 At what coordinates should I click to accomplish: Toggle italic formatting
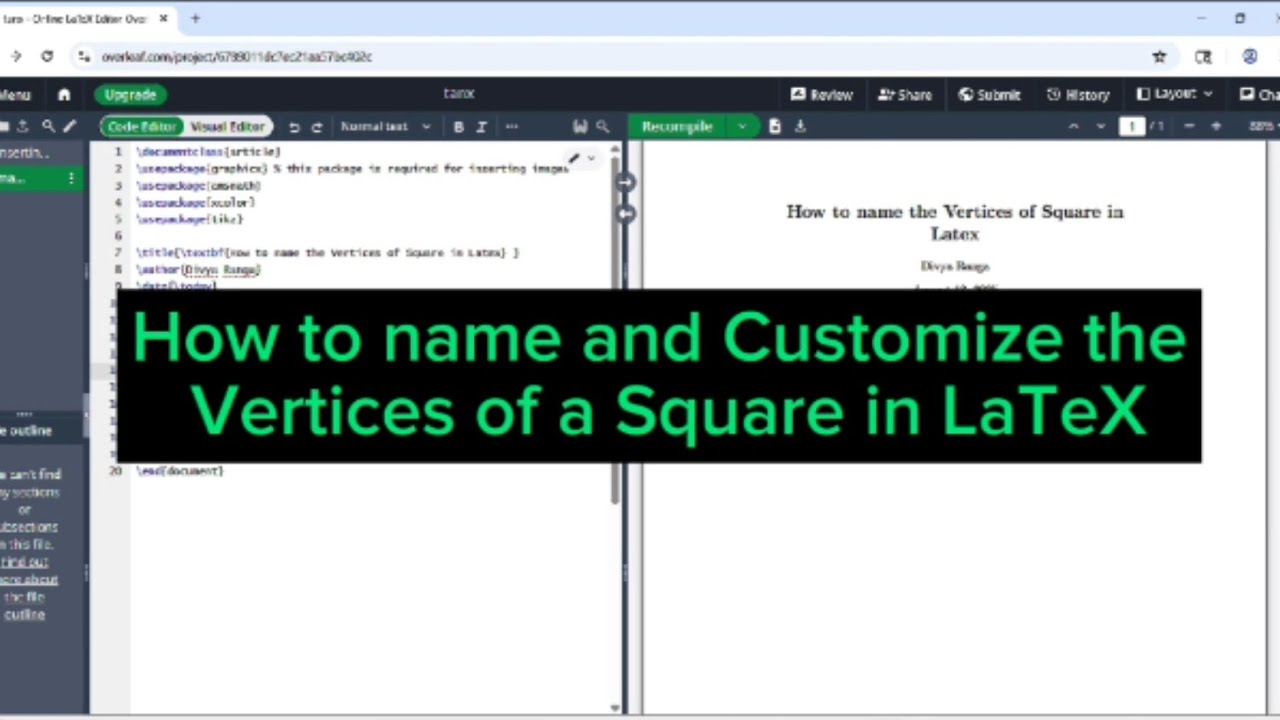coord(481,127)
